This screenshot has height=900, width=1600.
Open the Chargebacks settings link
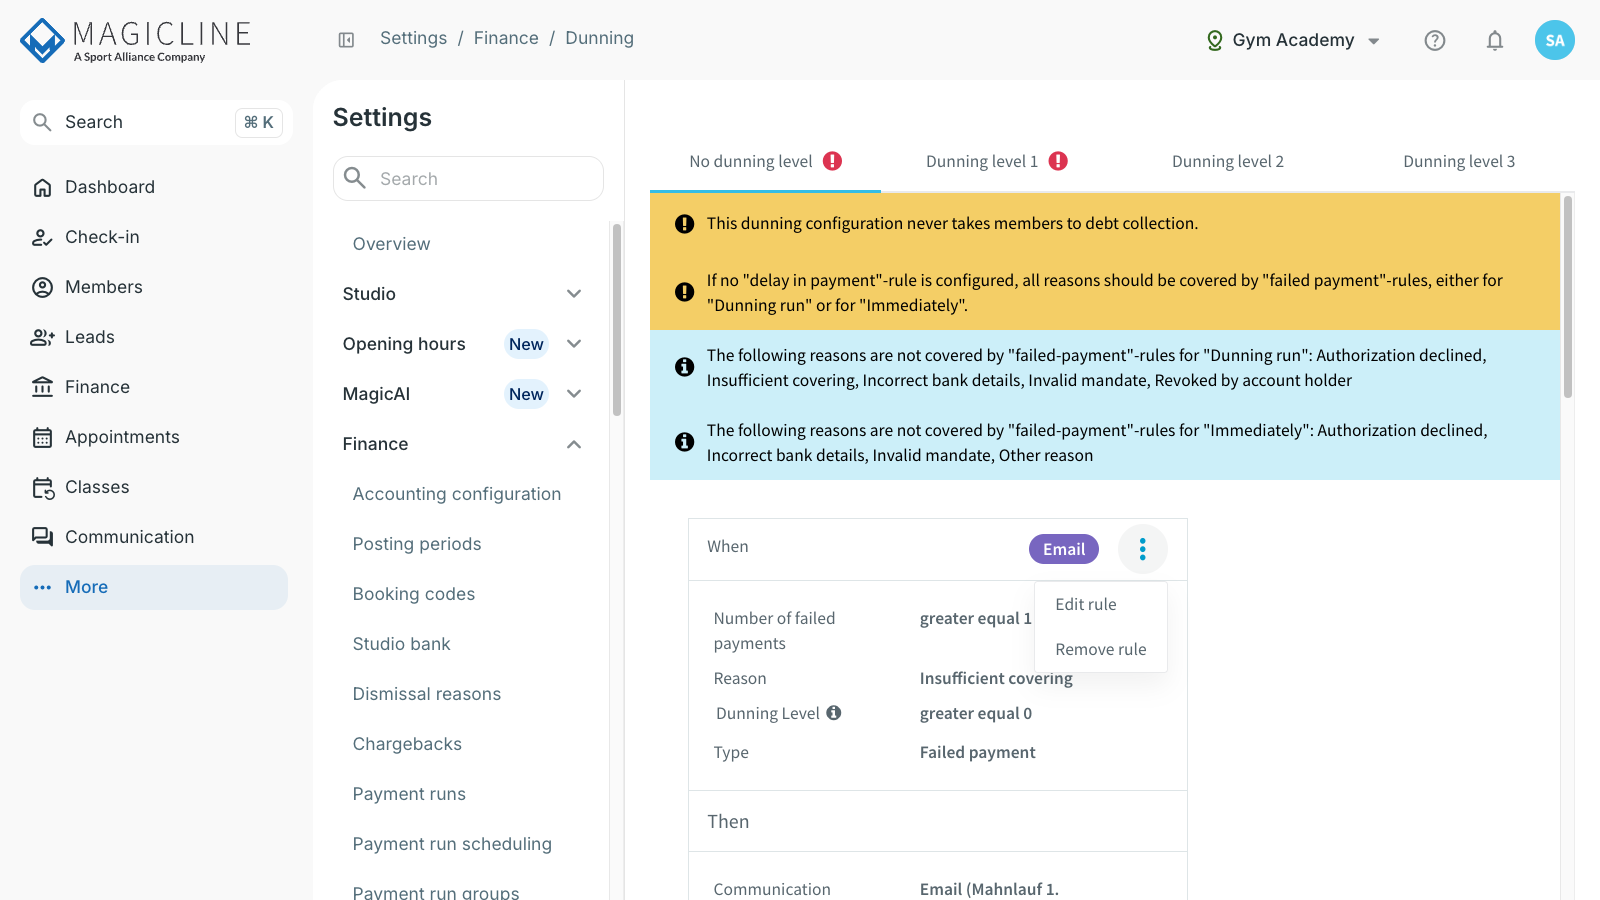tap(407, 744)
